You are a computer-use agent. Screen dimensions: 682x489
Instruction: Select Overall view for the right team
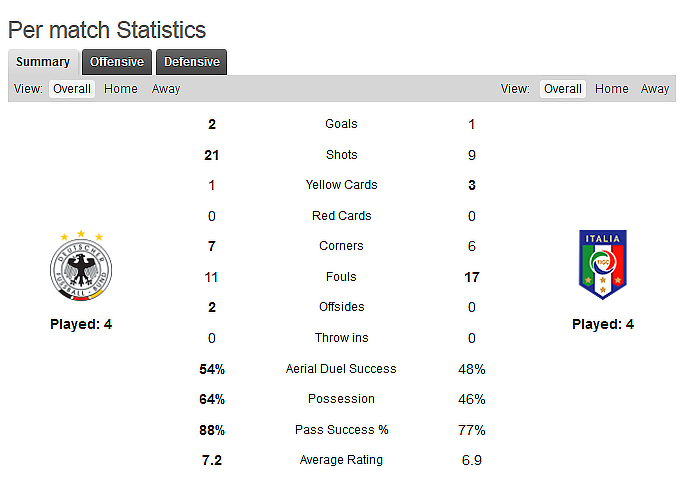click(563, 89)
